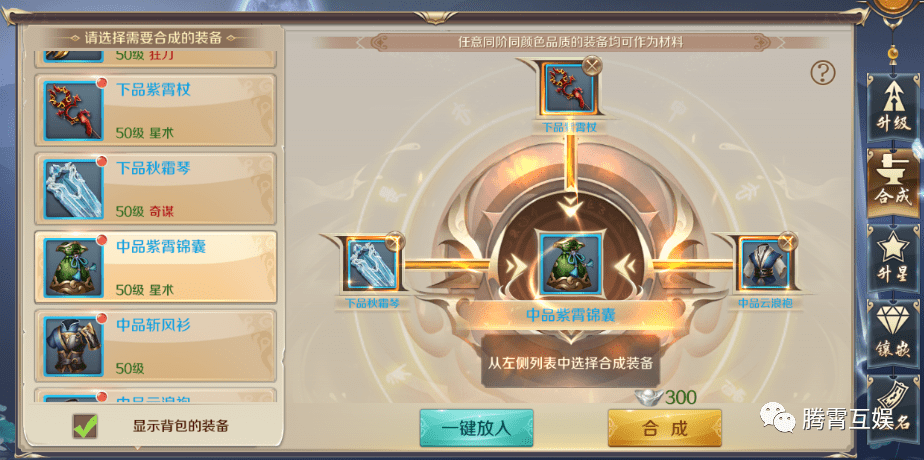Remove 下品紫霄杖 from top material slot

pyautogui.click(x=592, y=64)
